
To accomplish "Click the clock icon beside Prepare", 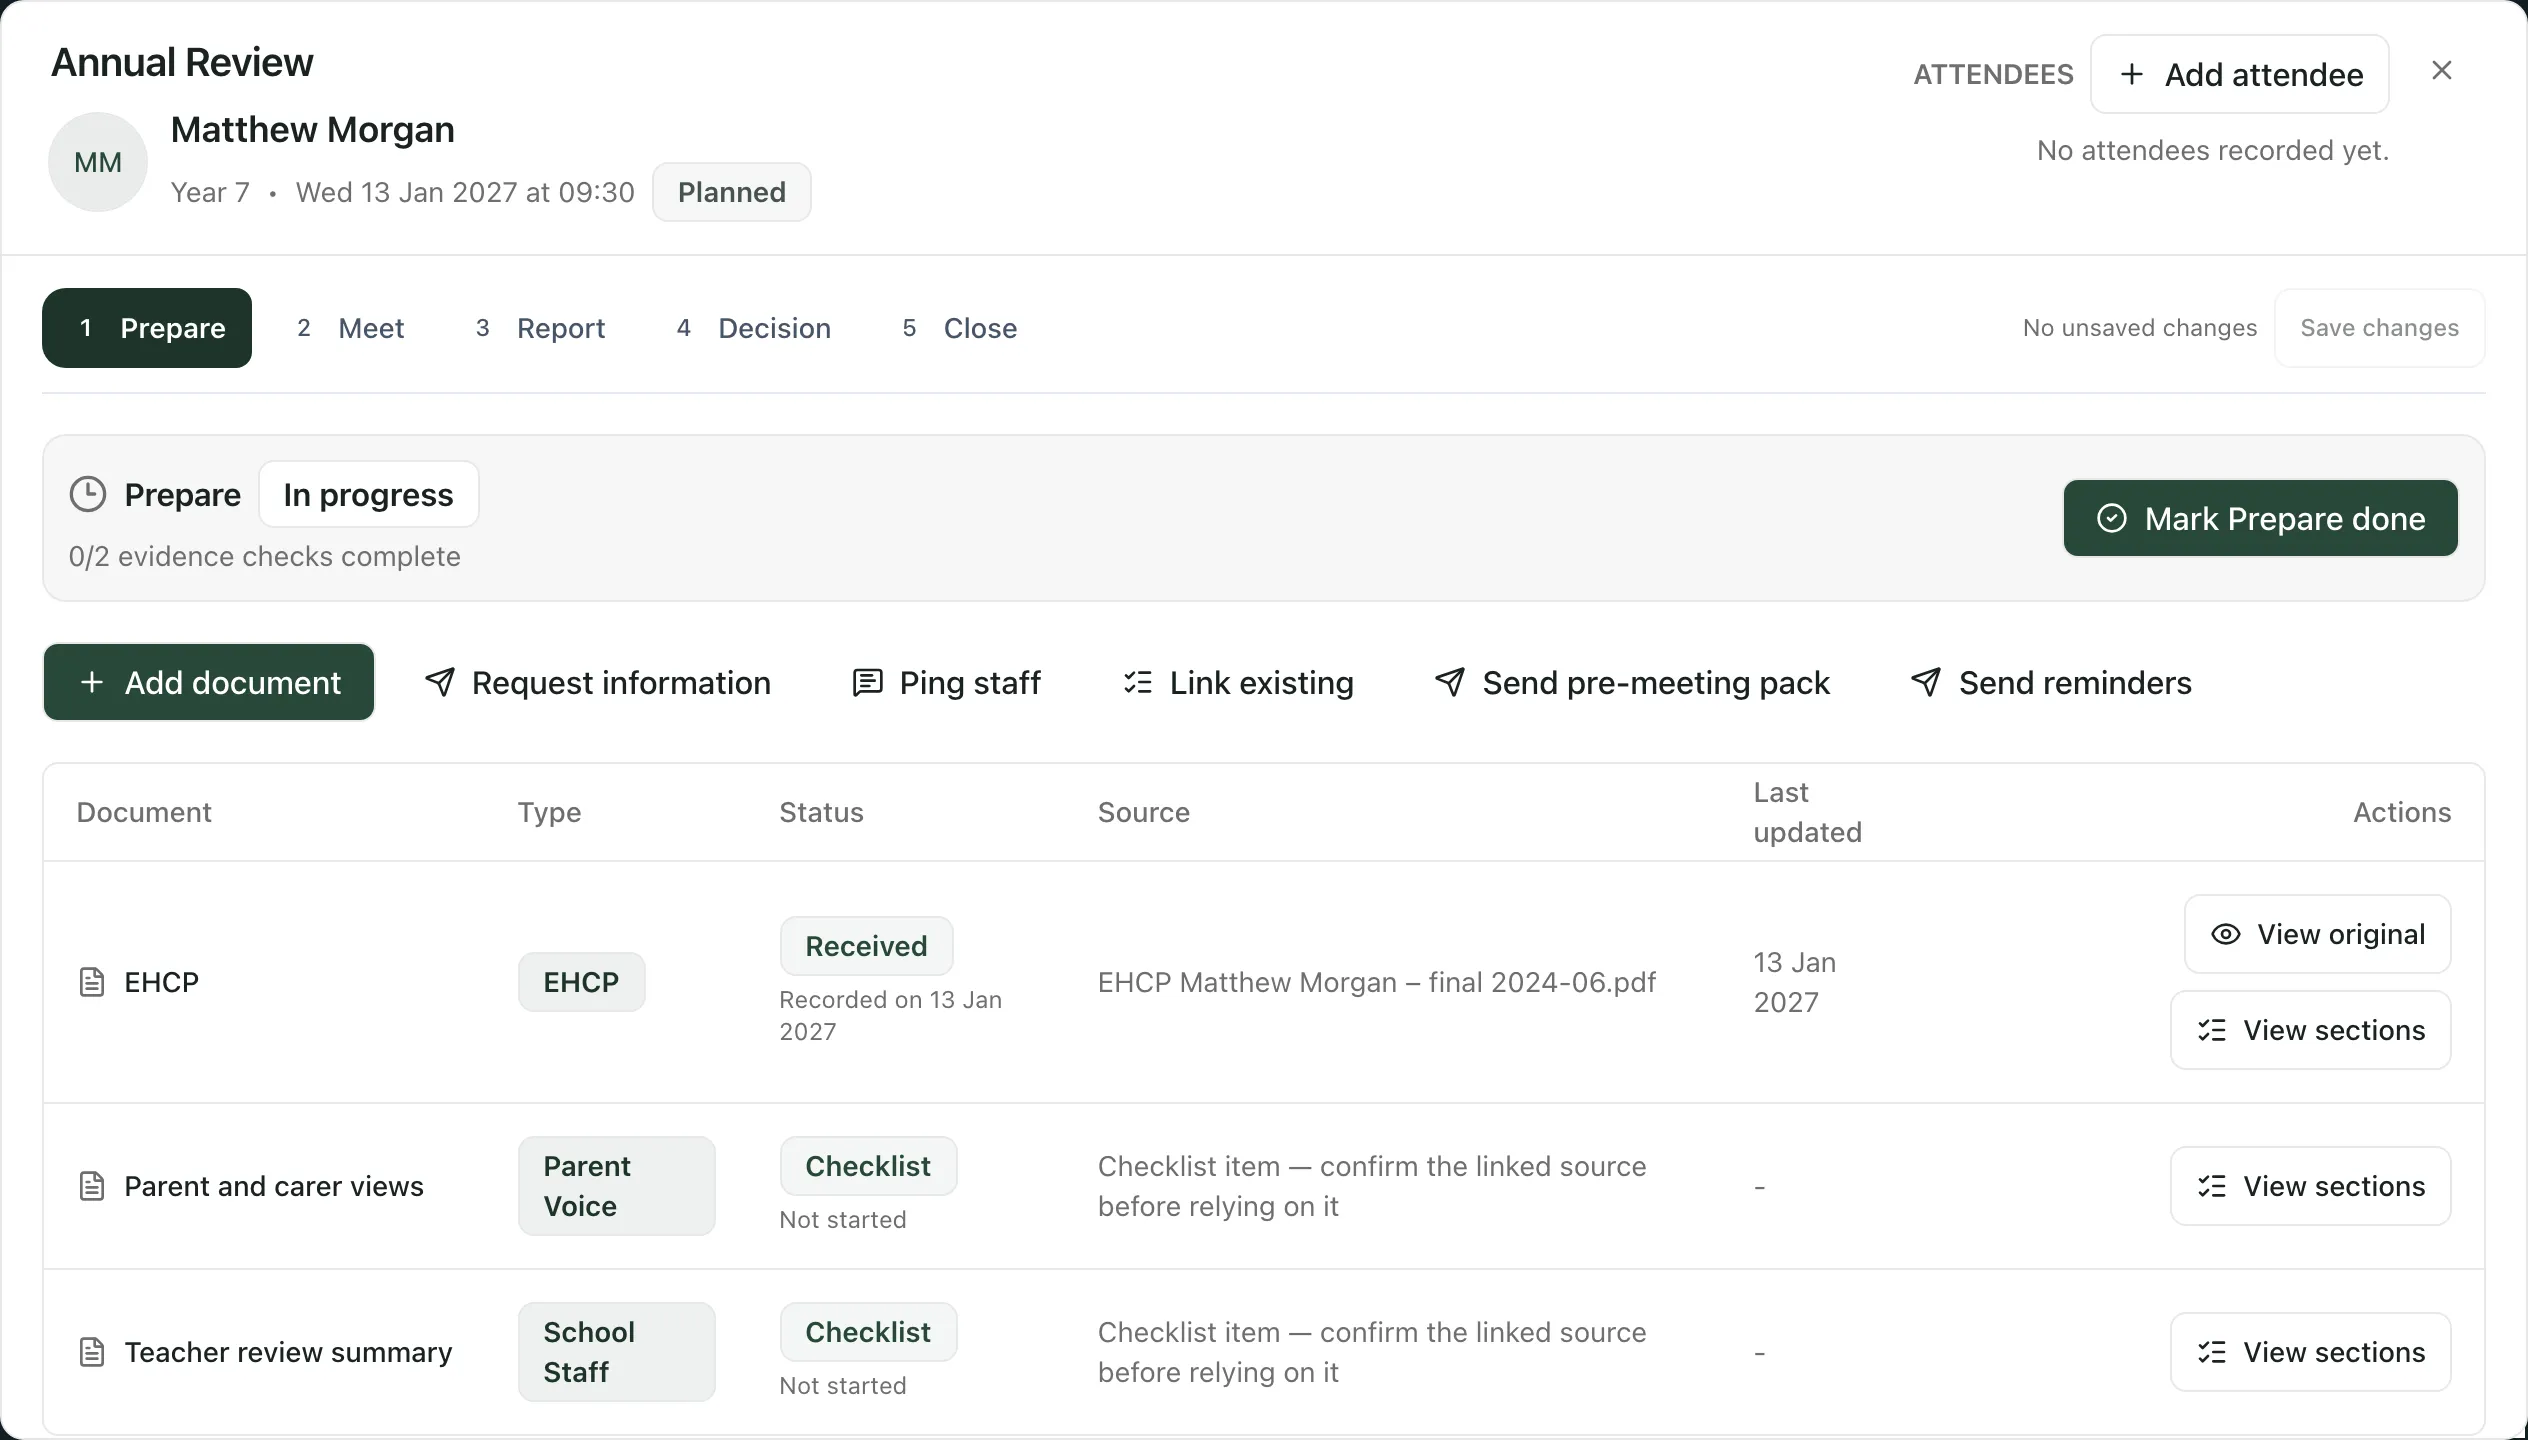I will tap(88, 494).
